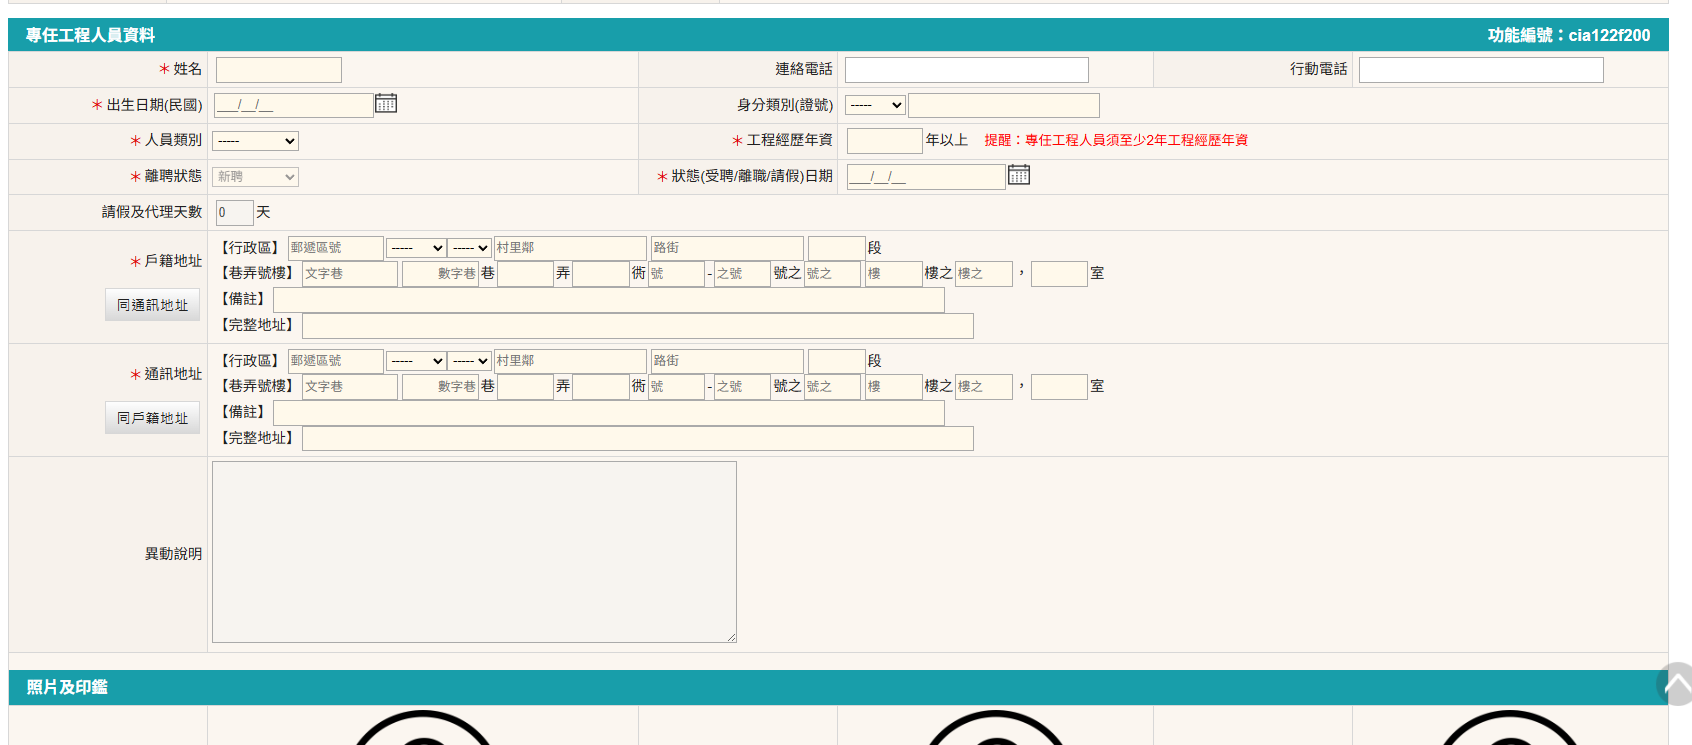
Task: Click the 通訊地址 完整地址 field
Action: pyautogui.click(x=637, y=439)
